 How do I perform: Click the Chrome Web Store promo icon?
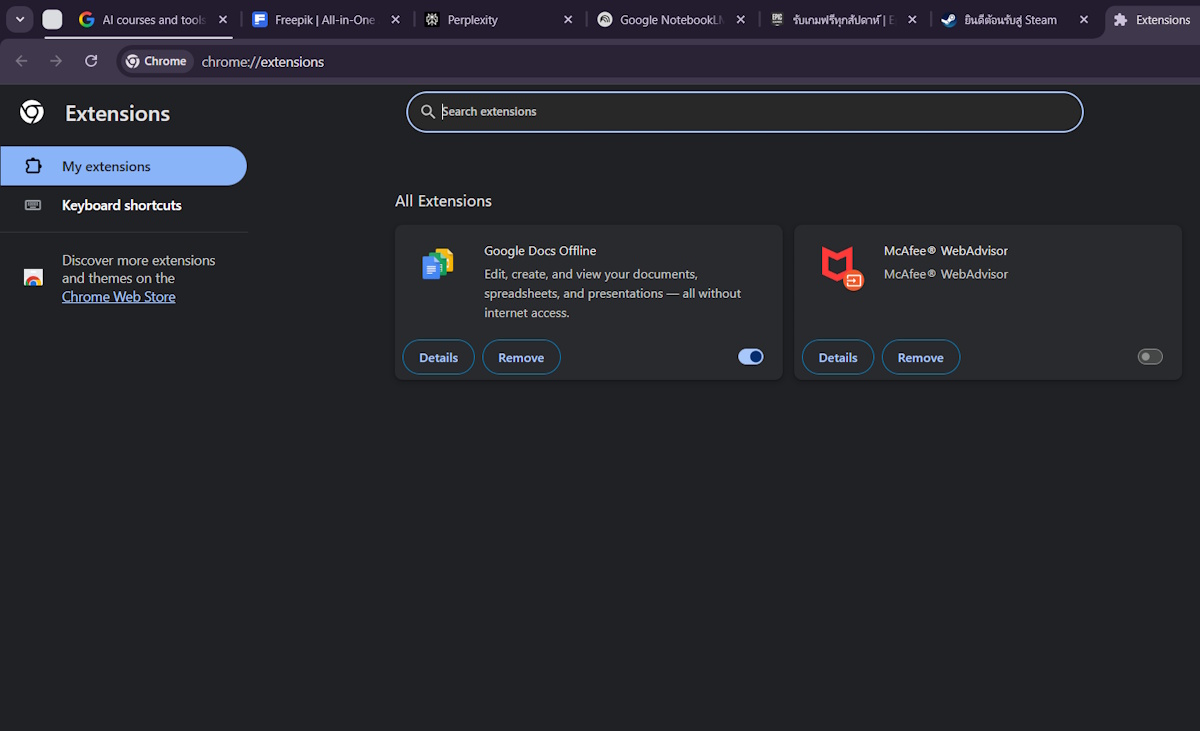tap(32, 278)
